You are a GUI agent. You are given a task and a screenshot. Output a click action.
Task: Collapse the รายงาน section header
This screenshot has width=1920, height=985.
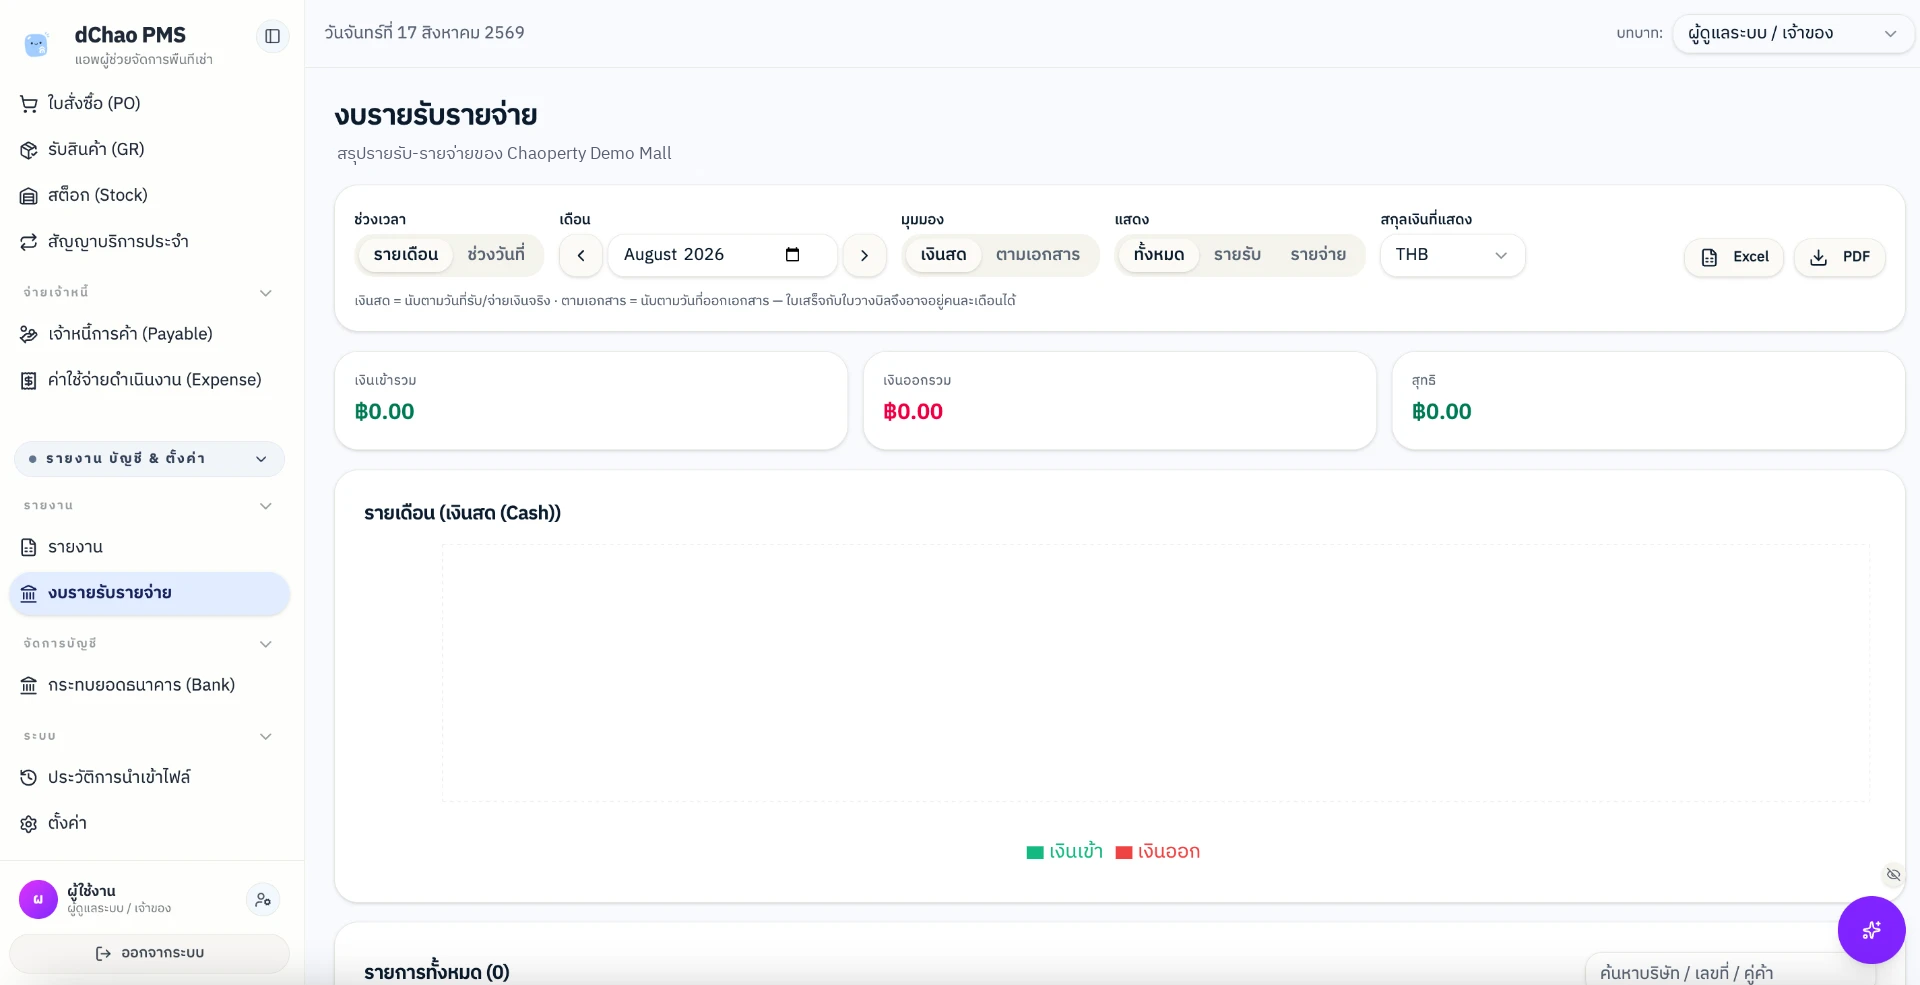pos(148,506)
